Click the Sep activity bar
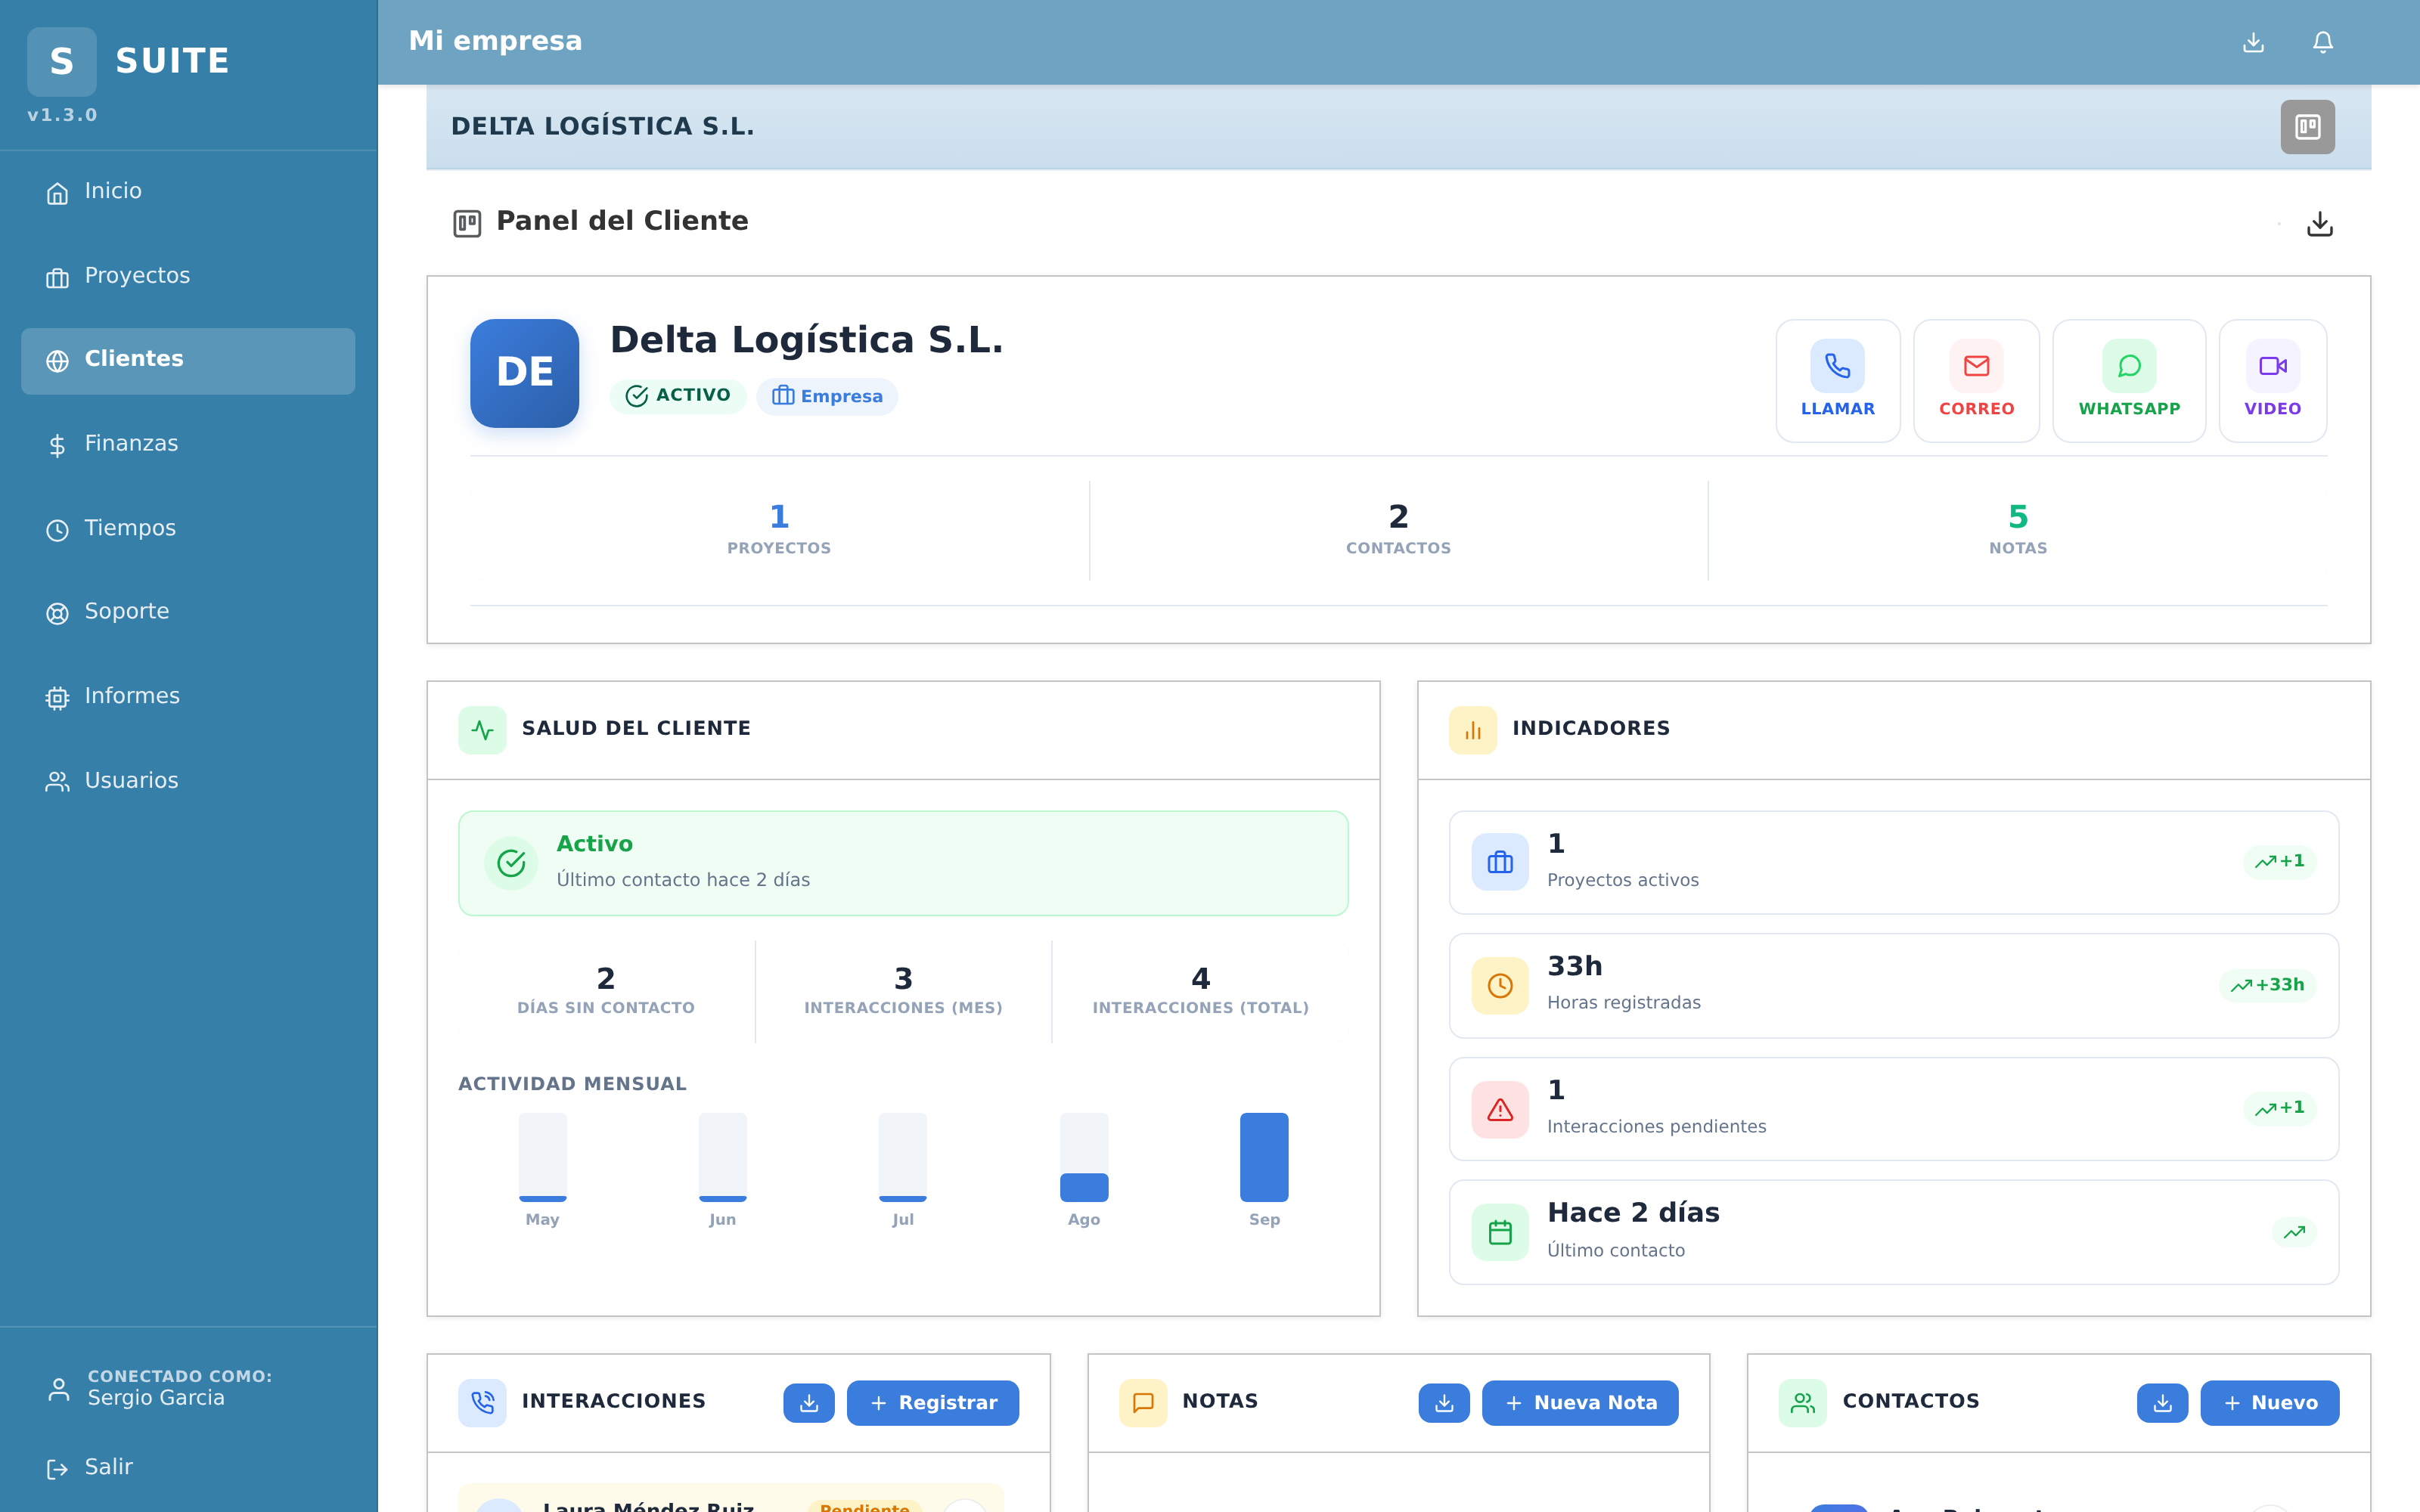This screenshot has width=2420, height=1512. pos(1264,1157)
